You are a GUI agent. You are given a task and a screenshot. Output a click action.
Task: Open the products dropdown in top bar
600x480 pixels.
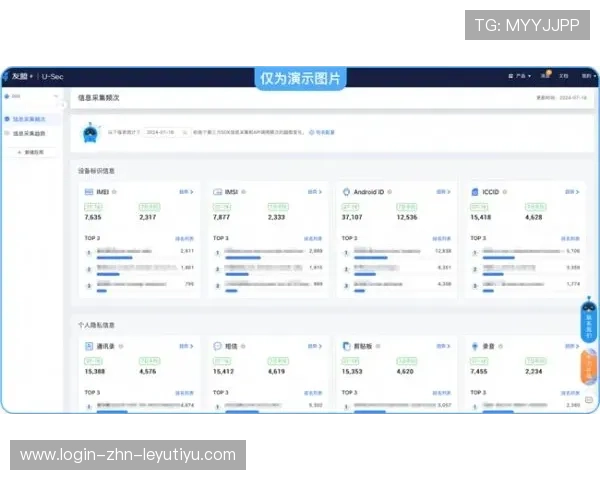pos(519,76)
